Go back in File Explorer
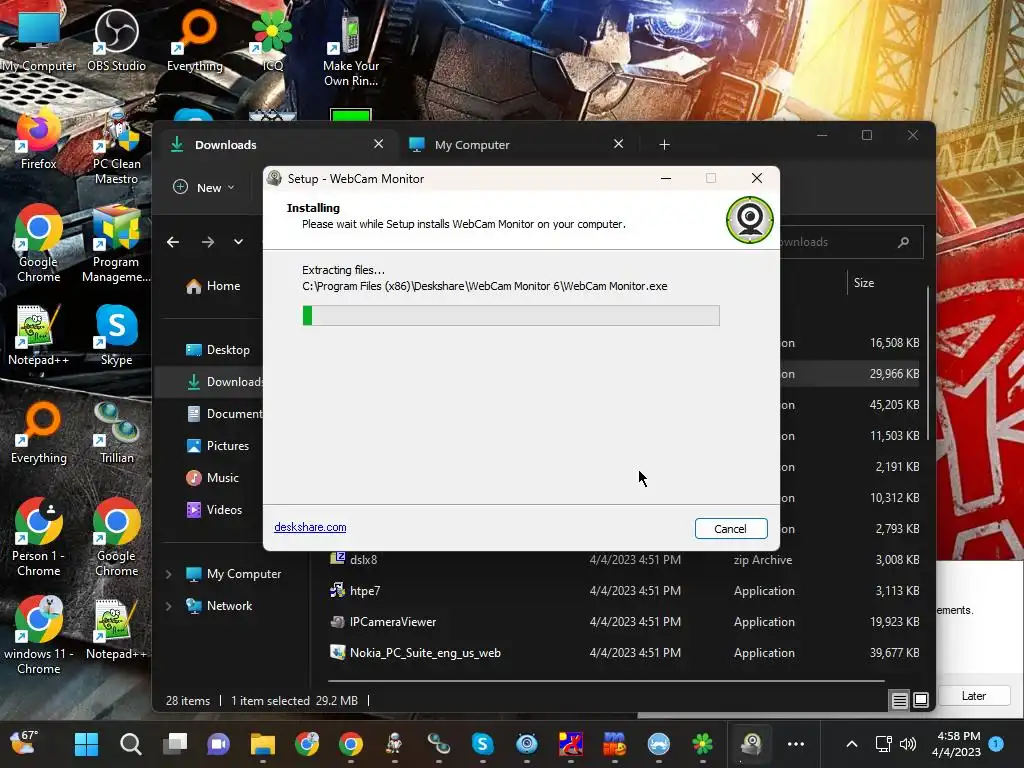The width and height of the screenshot is (1024, 768). [x=173, y=242]
